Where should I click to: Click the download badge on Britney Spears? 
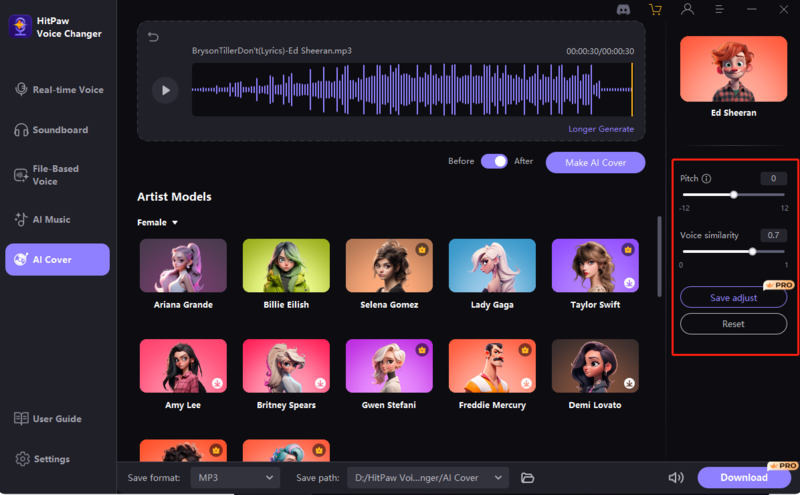pyautogui.click(x=320, y=383)
